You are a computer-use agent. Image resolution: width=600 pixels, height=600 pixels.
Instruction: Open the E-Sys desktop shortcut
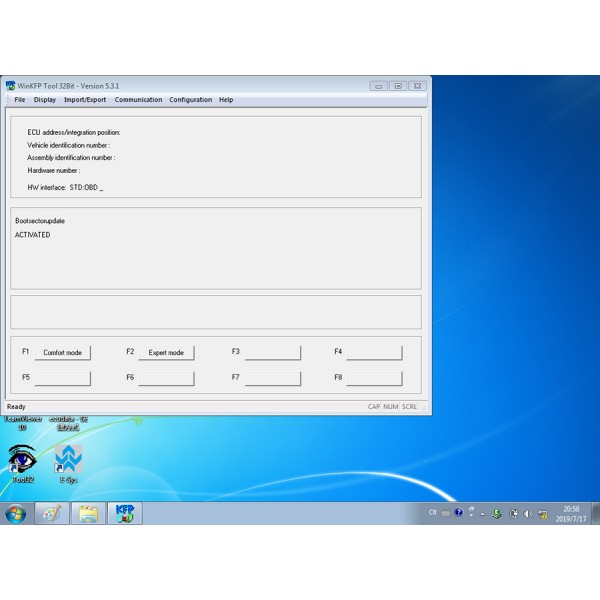click(x=68, y=463)
